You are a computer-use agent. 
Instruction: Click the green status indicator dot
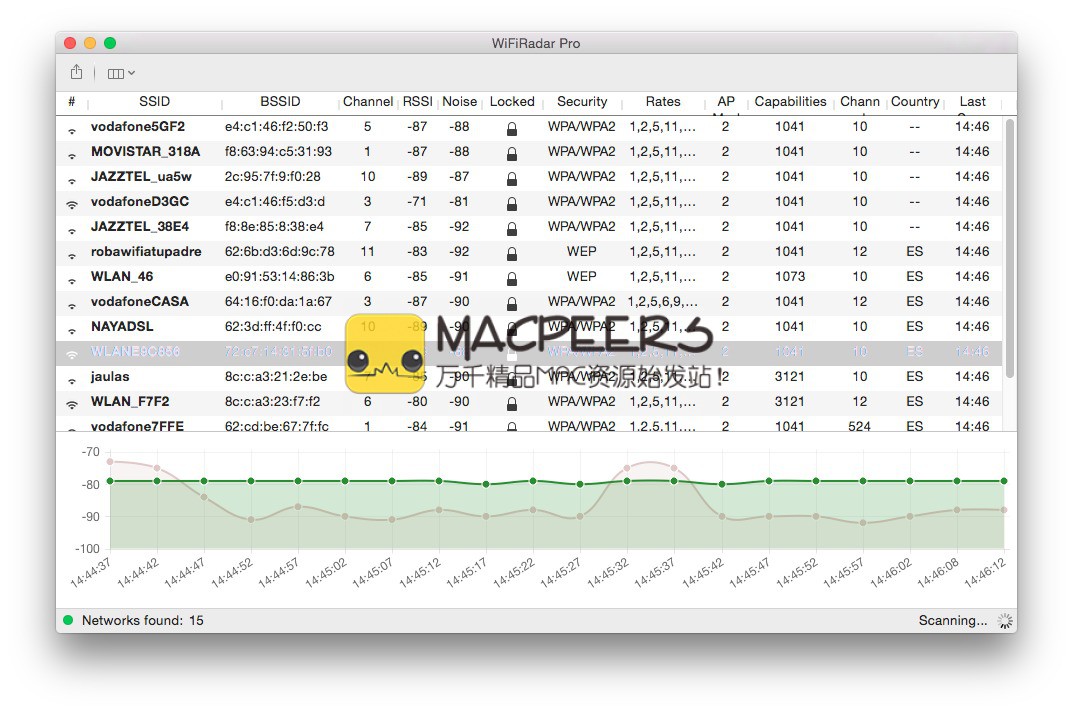pos(68,620)
